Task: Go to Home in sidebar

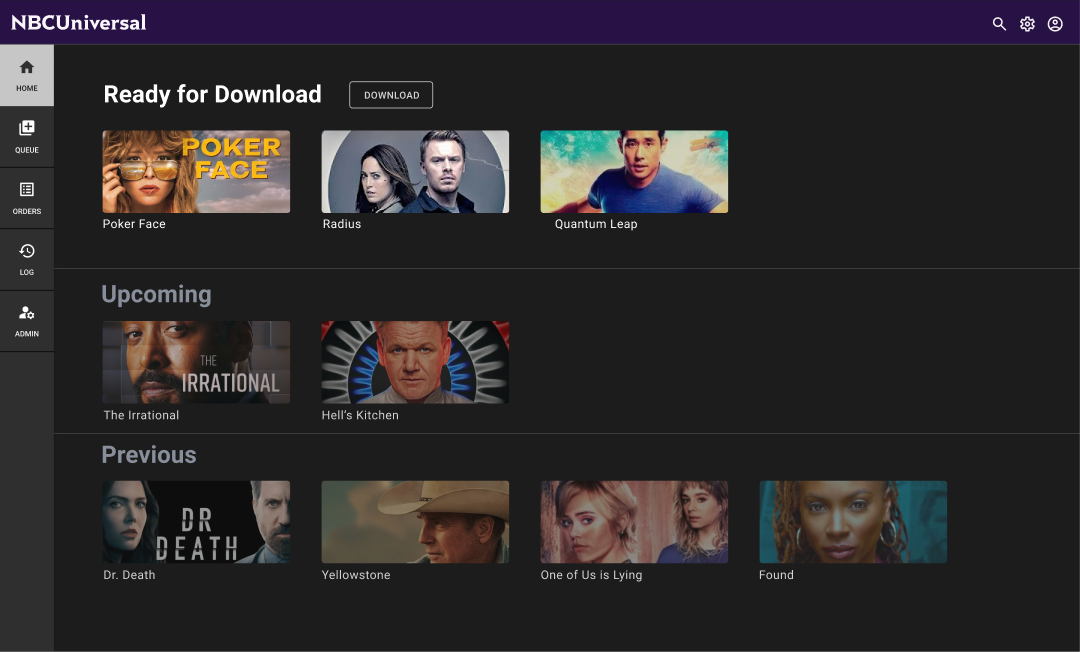Action: (x=27, y=75)
